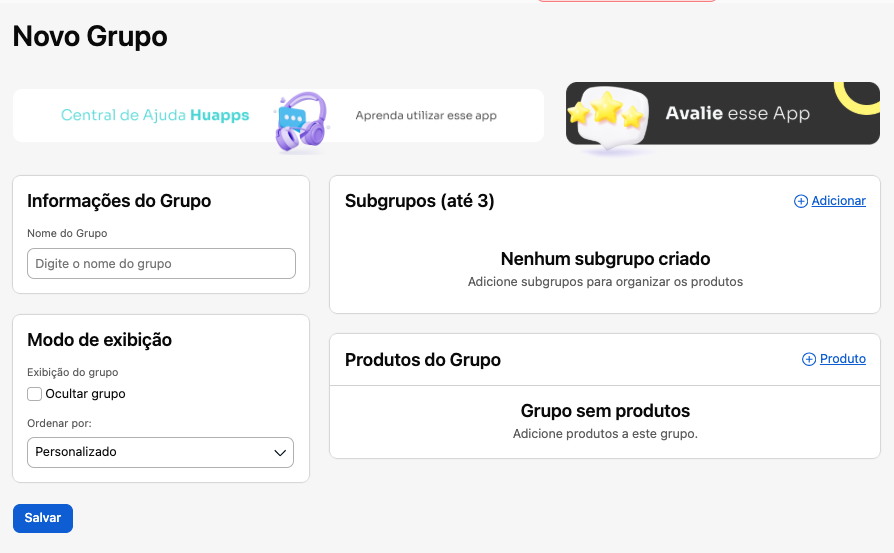Click the three stars rating icon
The width and height of the screenshot is (894, 553).
(607, 111)
